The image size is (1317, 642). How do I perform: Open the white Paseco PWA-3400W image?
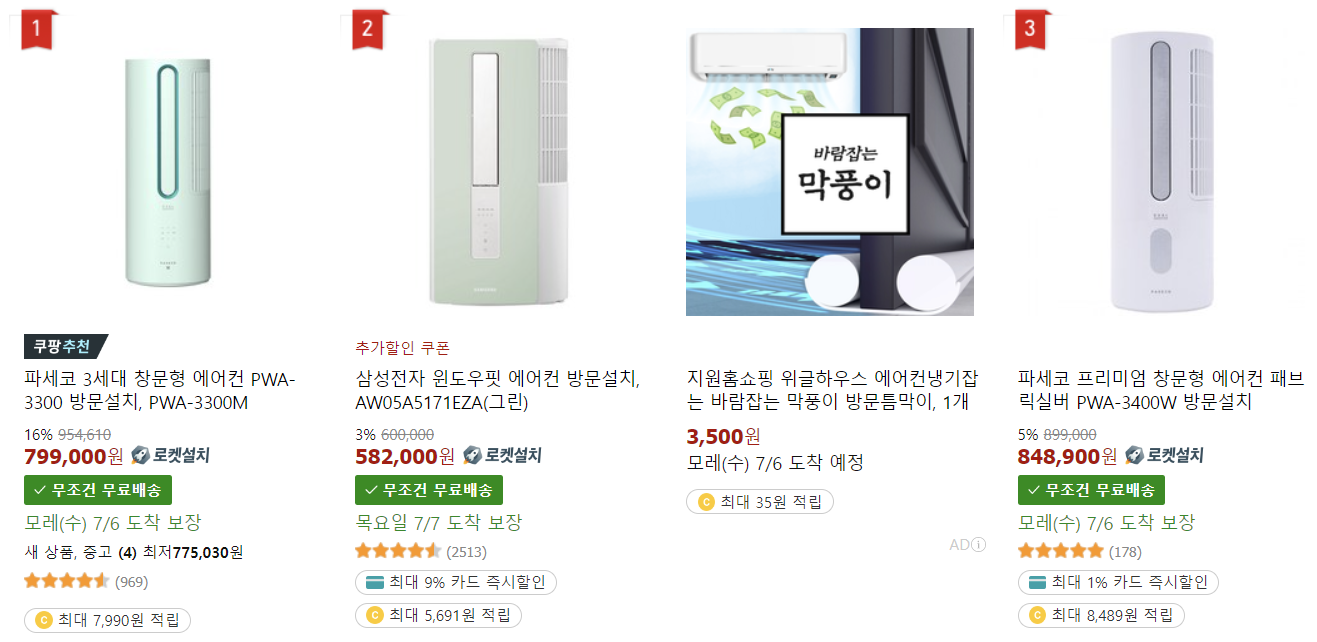tap(1161, 172)
